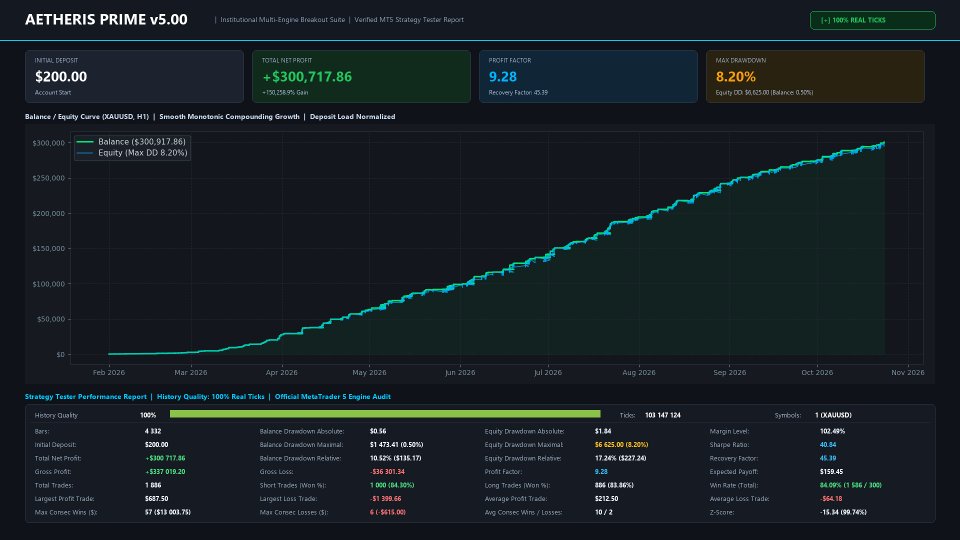Select the Initial Deposit $200.00 card
Viewport: 960px width, 540px height.
pos(134,77)
